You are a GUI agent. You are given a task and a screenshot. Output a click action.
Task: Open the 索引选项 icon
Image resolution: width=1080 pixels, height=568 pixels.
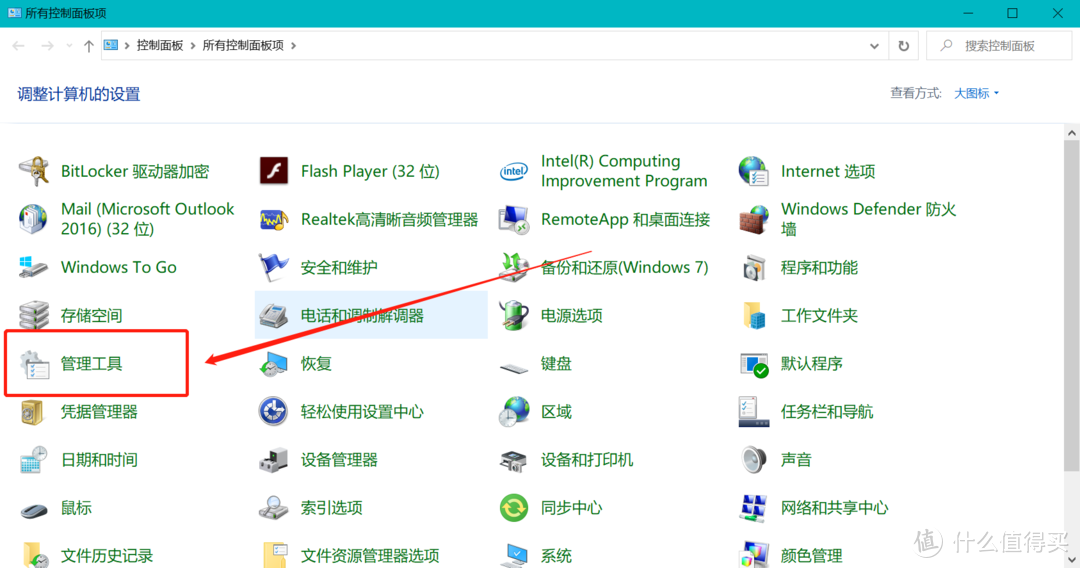pyautogui.click(x=273, y=507)
